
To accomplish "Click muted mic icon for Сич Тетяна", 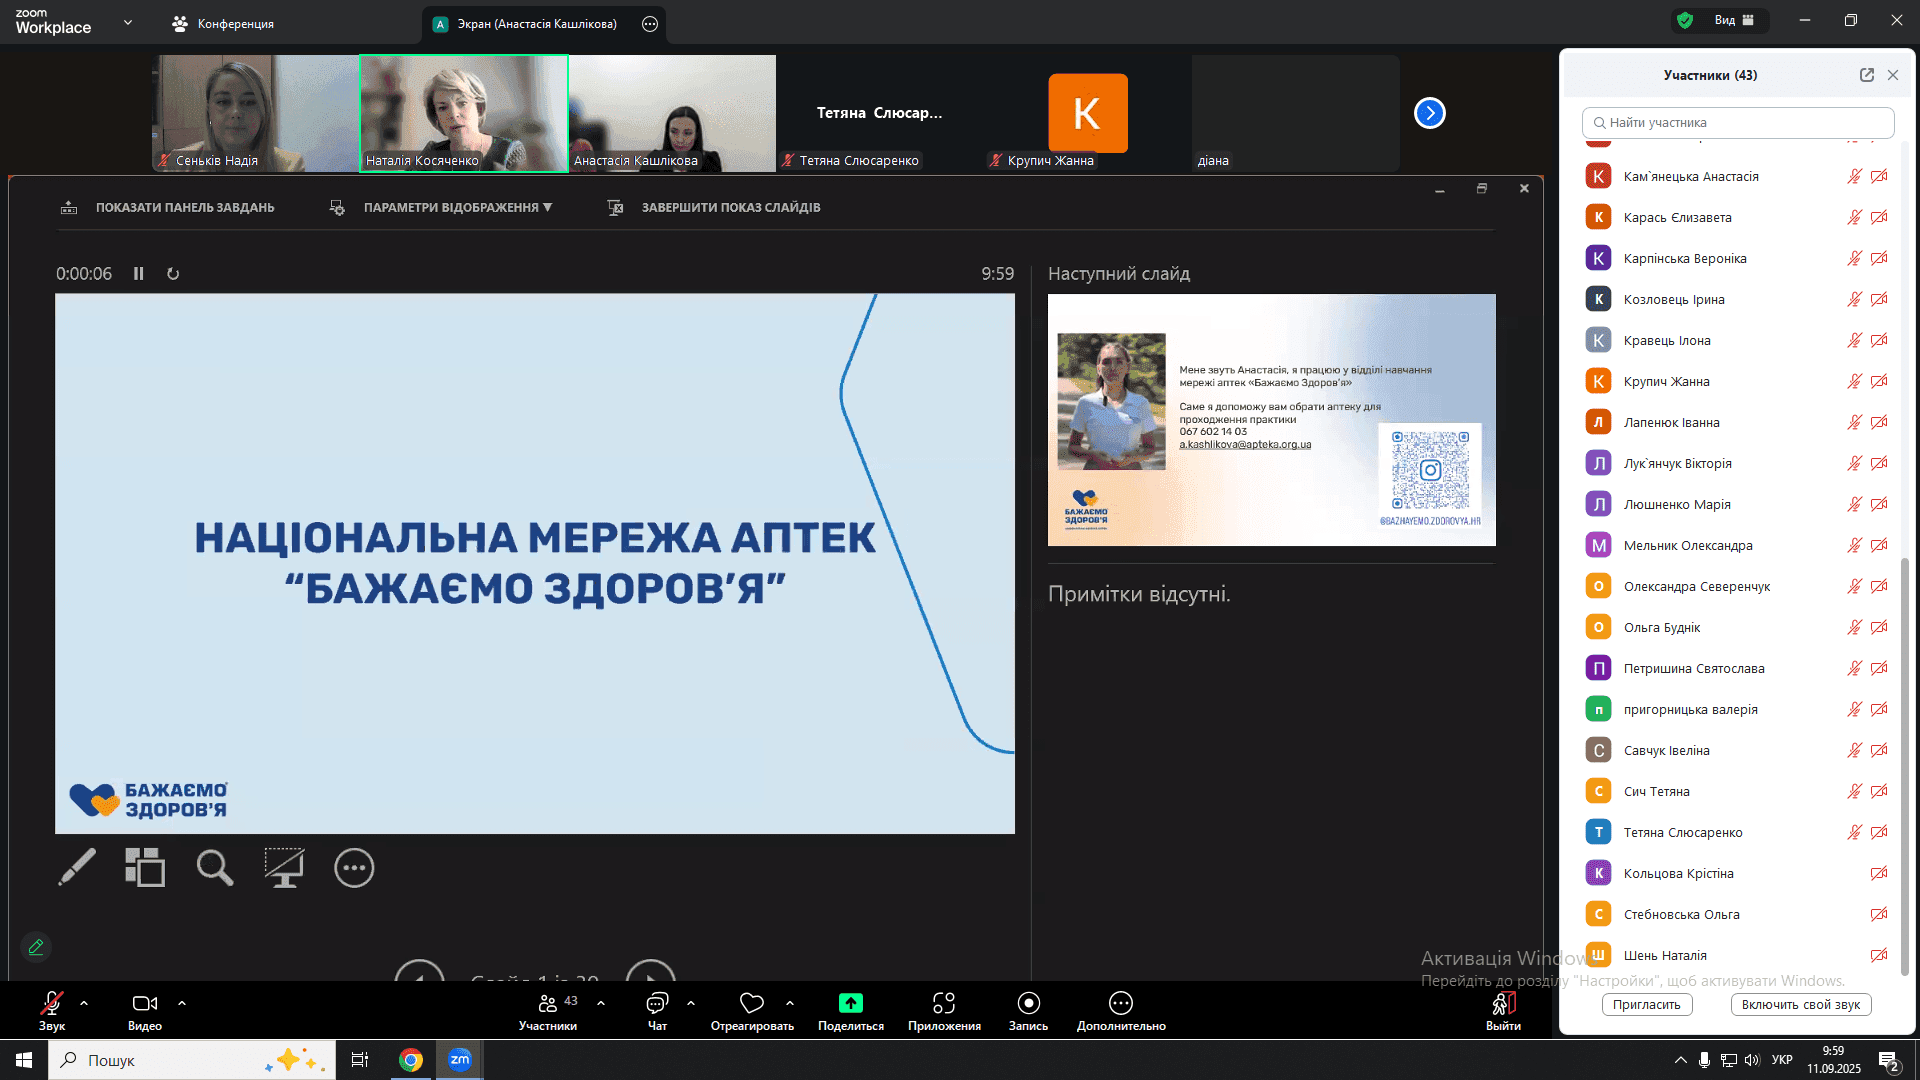I will click(1854, 791).
